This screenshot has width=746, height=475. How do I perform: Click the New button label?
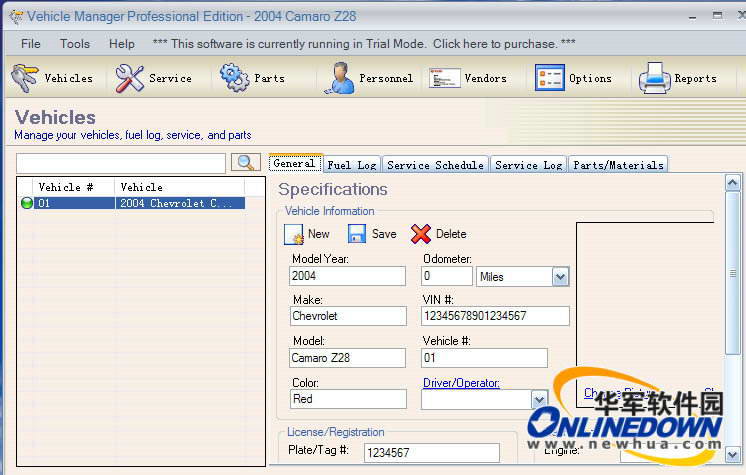[319, 234]
